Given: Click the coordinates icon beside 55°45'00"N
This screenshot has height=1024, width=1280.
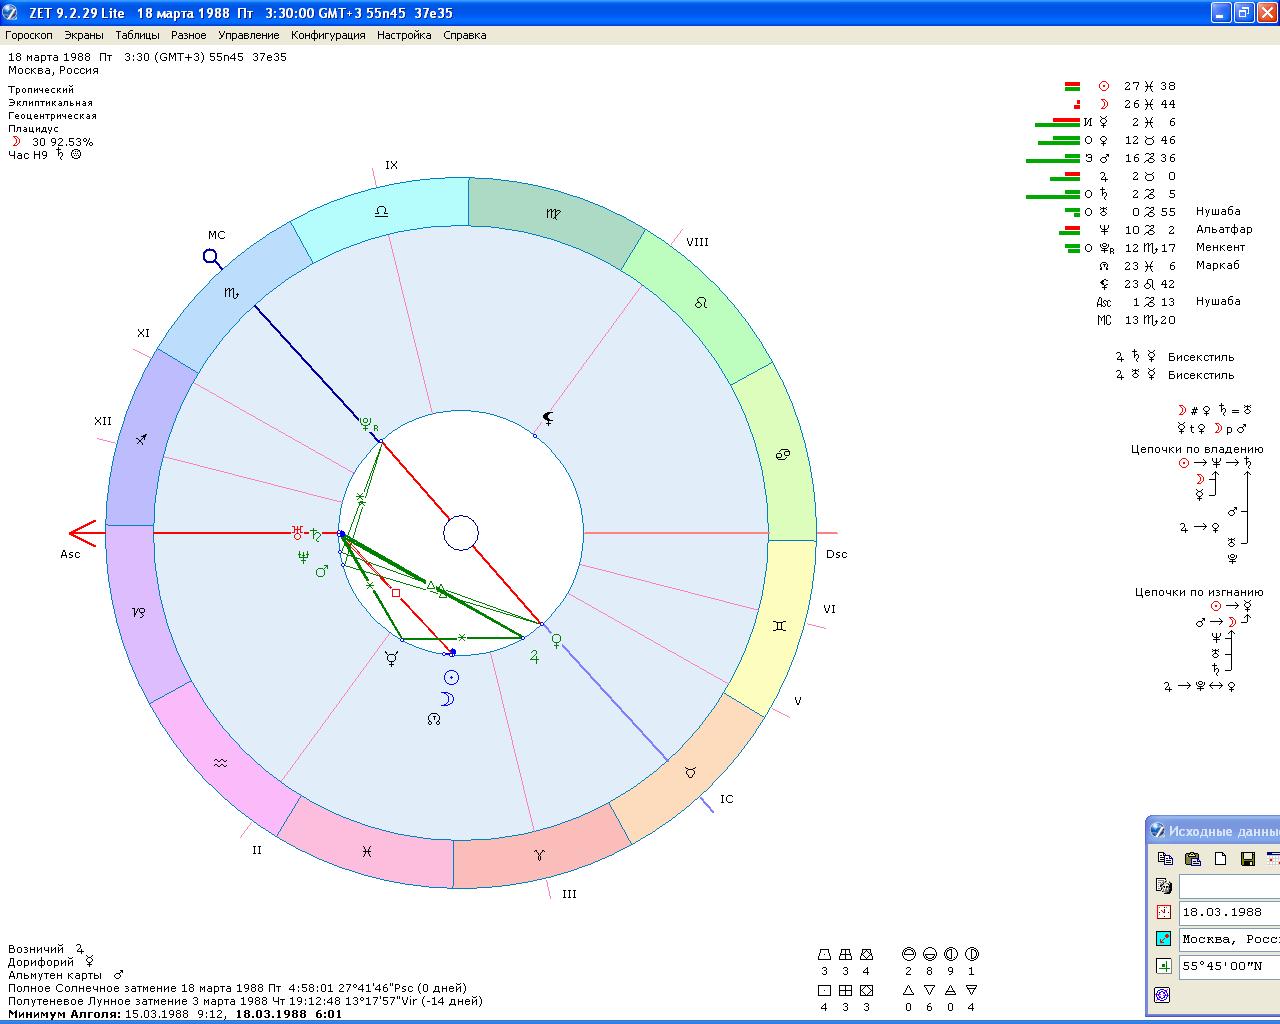Looking at the screenshot, I should (1163, 966).
